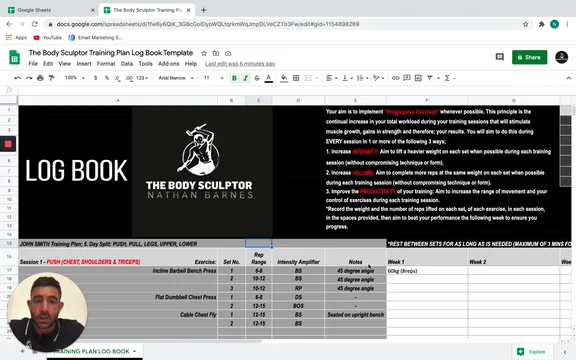Open the functions menu

[x=449, y=78]
